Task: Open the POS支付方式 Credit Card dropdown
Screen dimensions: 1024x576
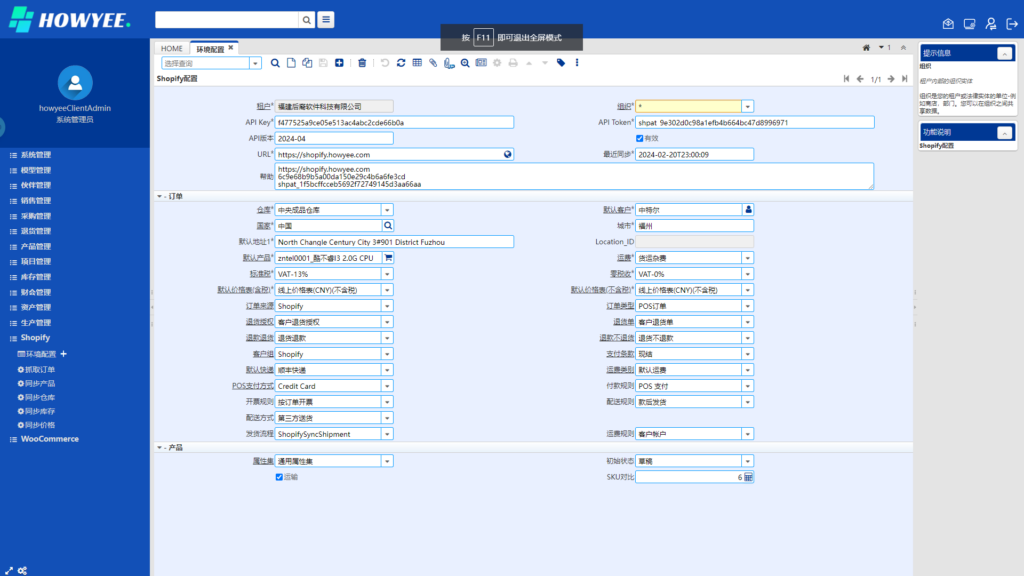Action: 387,386
